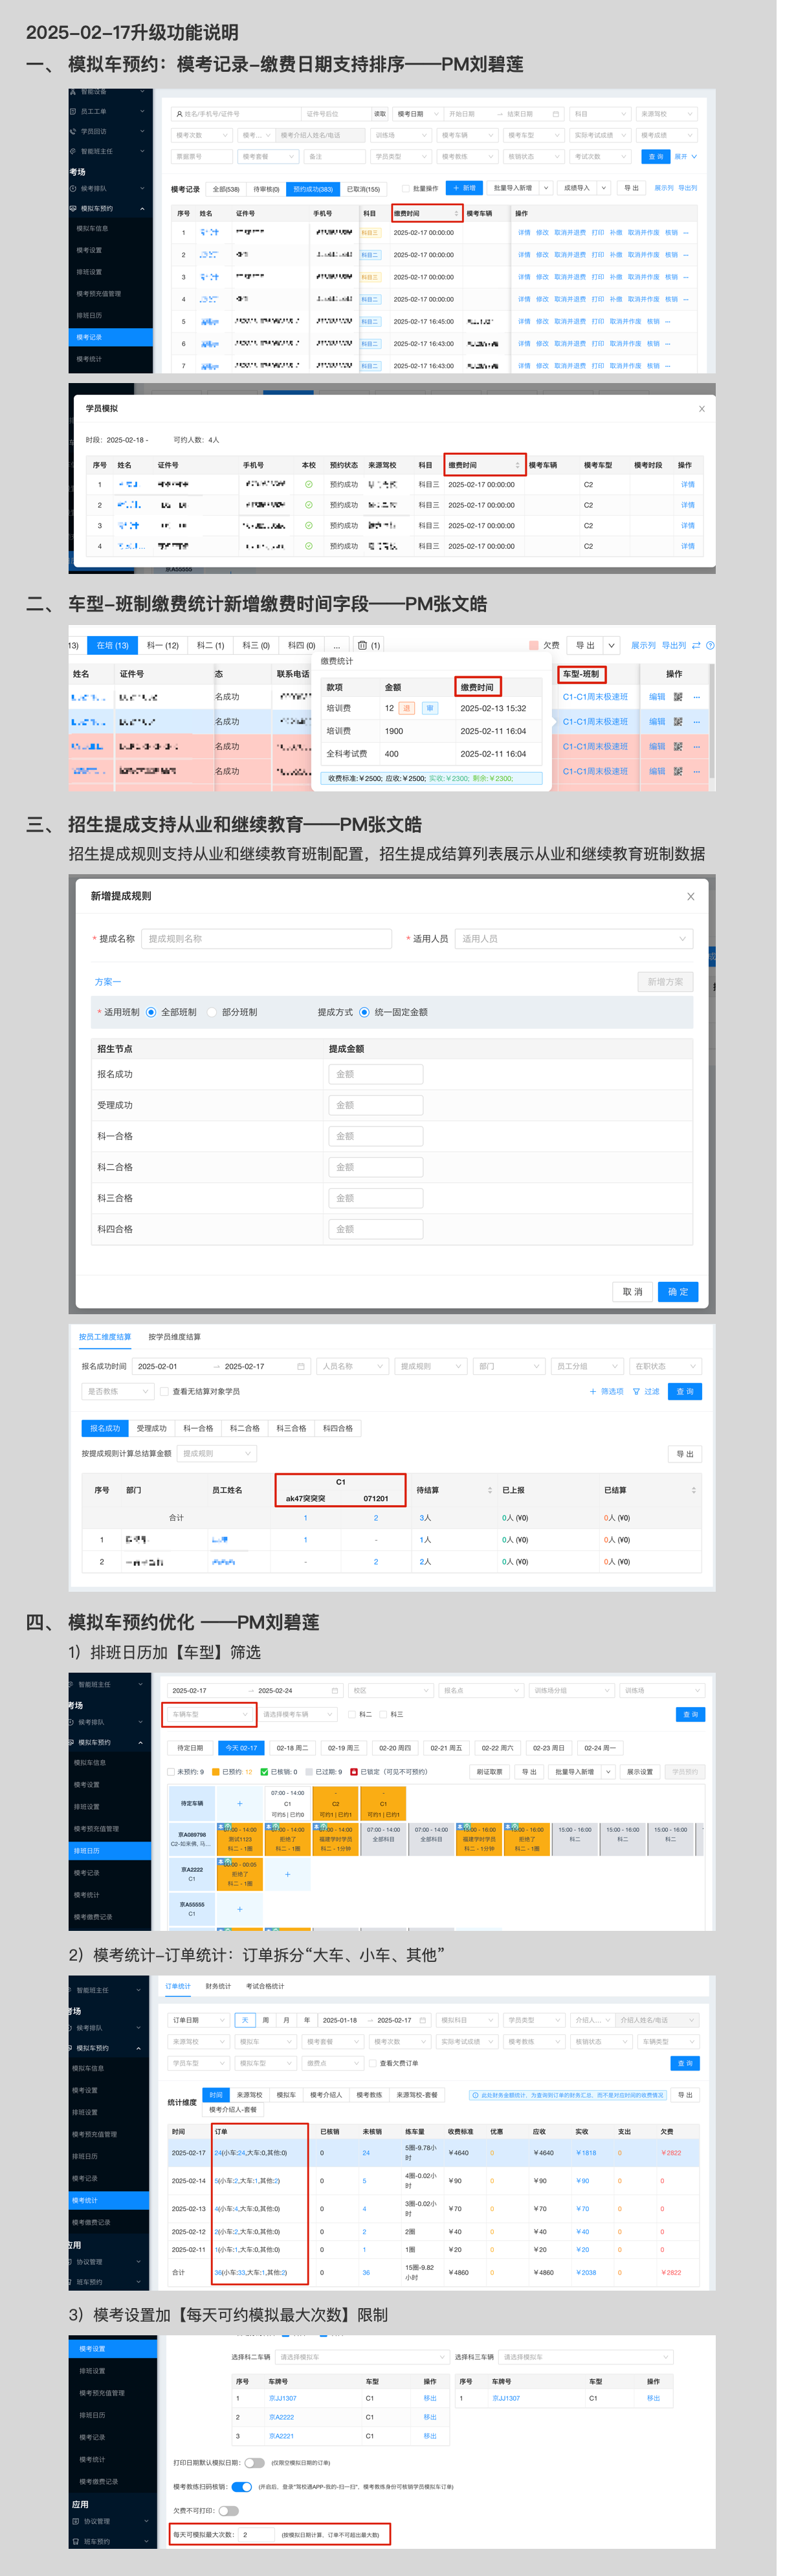Expand 展开 filters in 模考记录

coord(686,156)
